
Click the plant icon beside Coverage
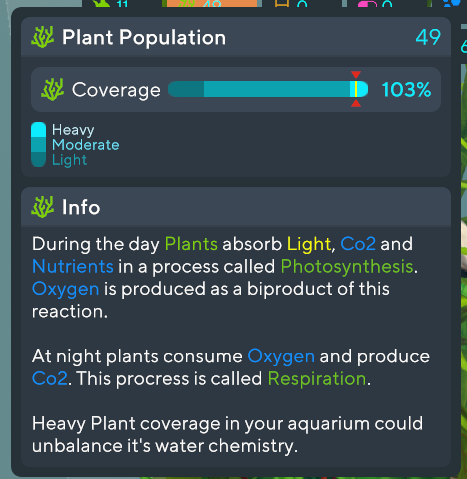52,90
